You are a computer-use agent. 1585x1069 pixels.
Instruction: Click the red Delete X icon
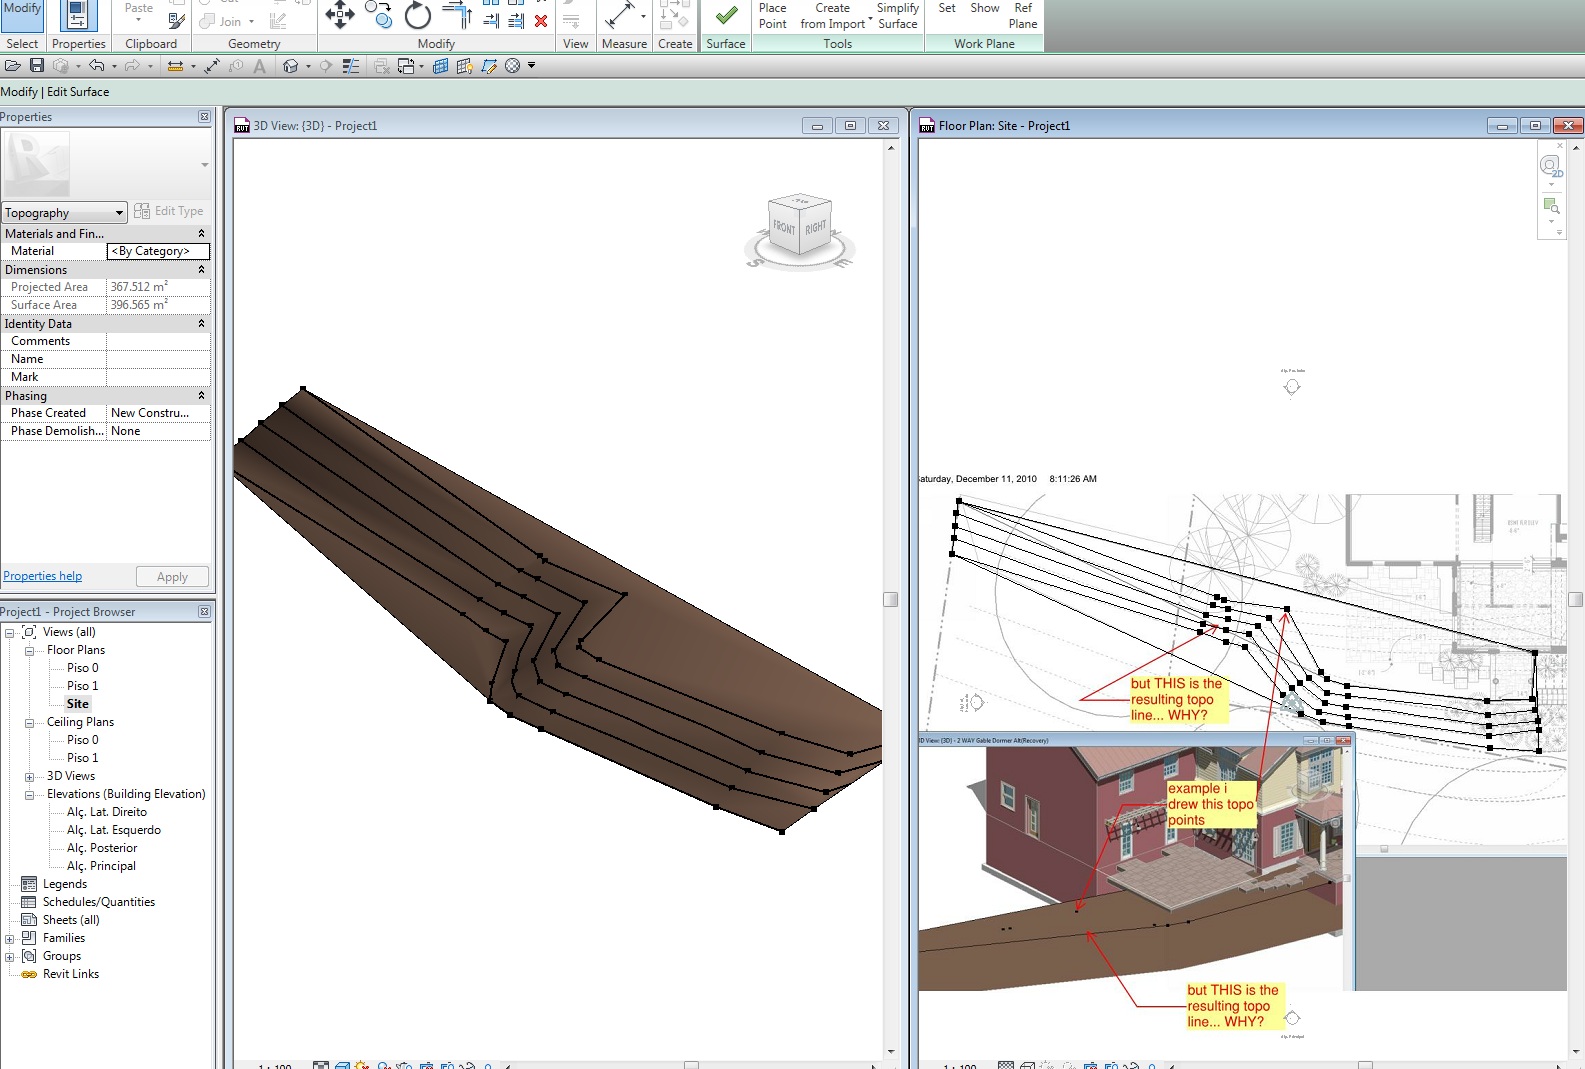pos(541,20)
